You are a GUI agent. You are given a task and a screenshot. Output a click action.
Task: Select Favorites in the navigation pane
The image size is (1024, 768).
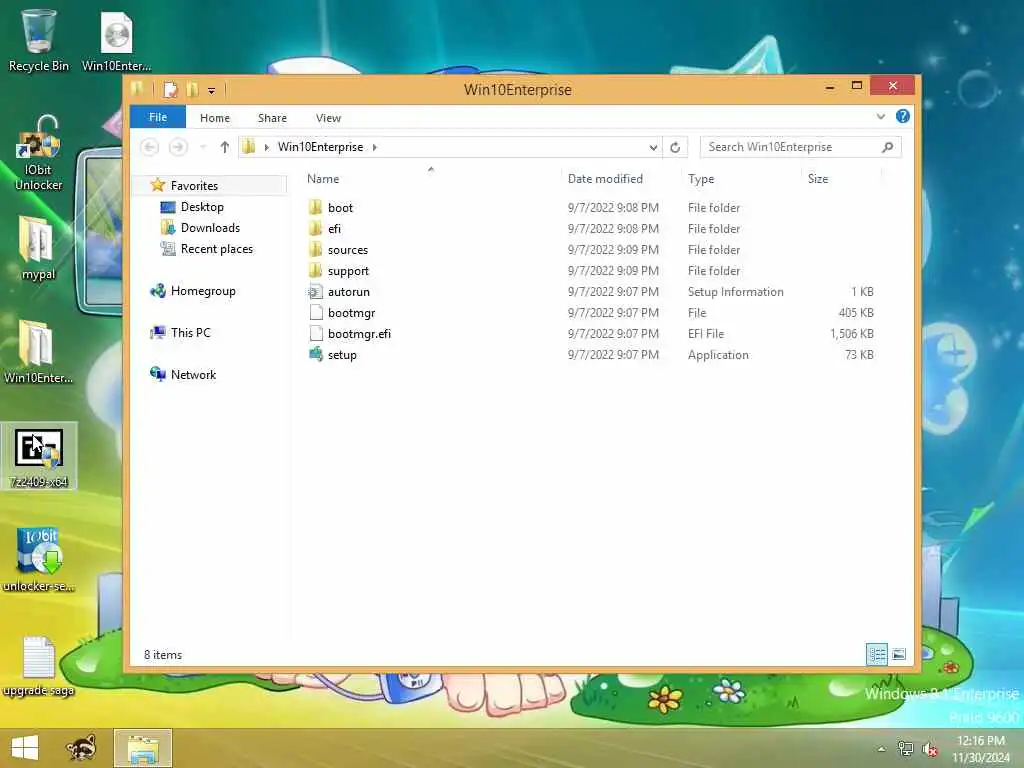click(194, 185)
